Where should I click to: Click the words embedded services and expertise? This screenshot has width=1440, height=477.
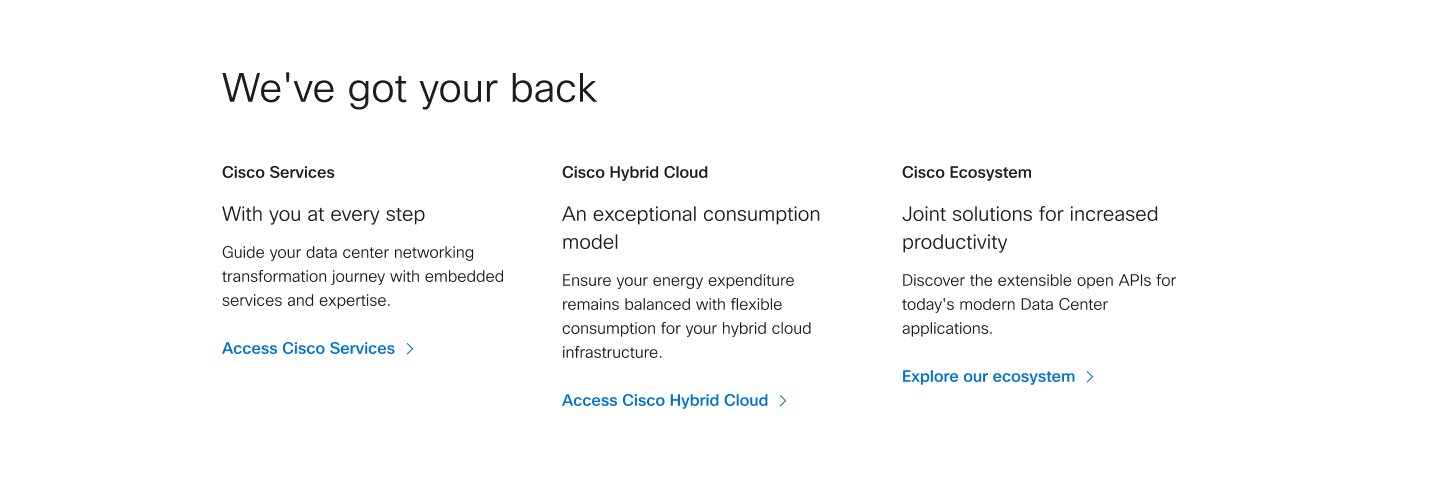(x=364, y=289)
